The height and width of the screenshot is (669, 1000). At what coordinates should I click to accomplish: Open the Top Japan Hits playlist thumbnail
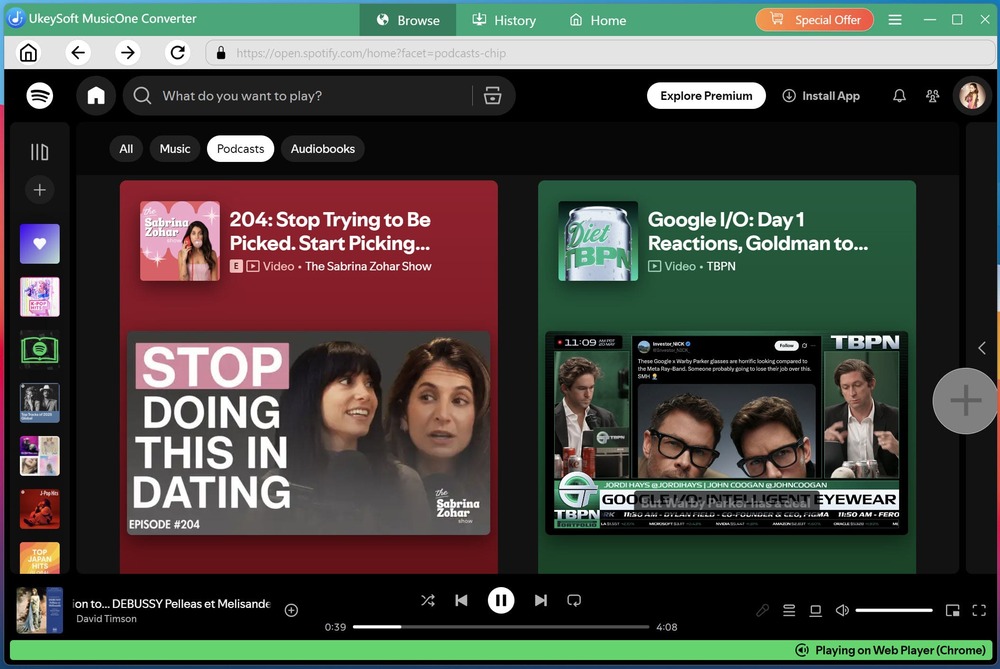pos(40,557)
